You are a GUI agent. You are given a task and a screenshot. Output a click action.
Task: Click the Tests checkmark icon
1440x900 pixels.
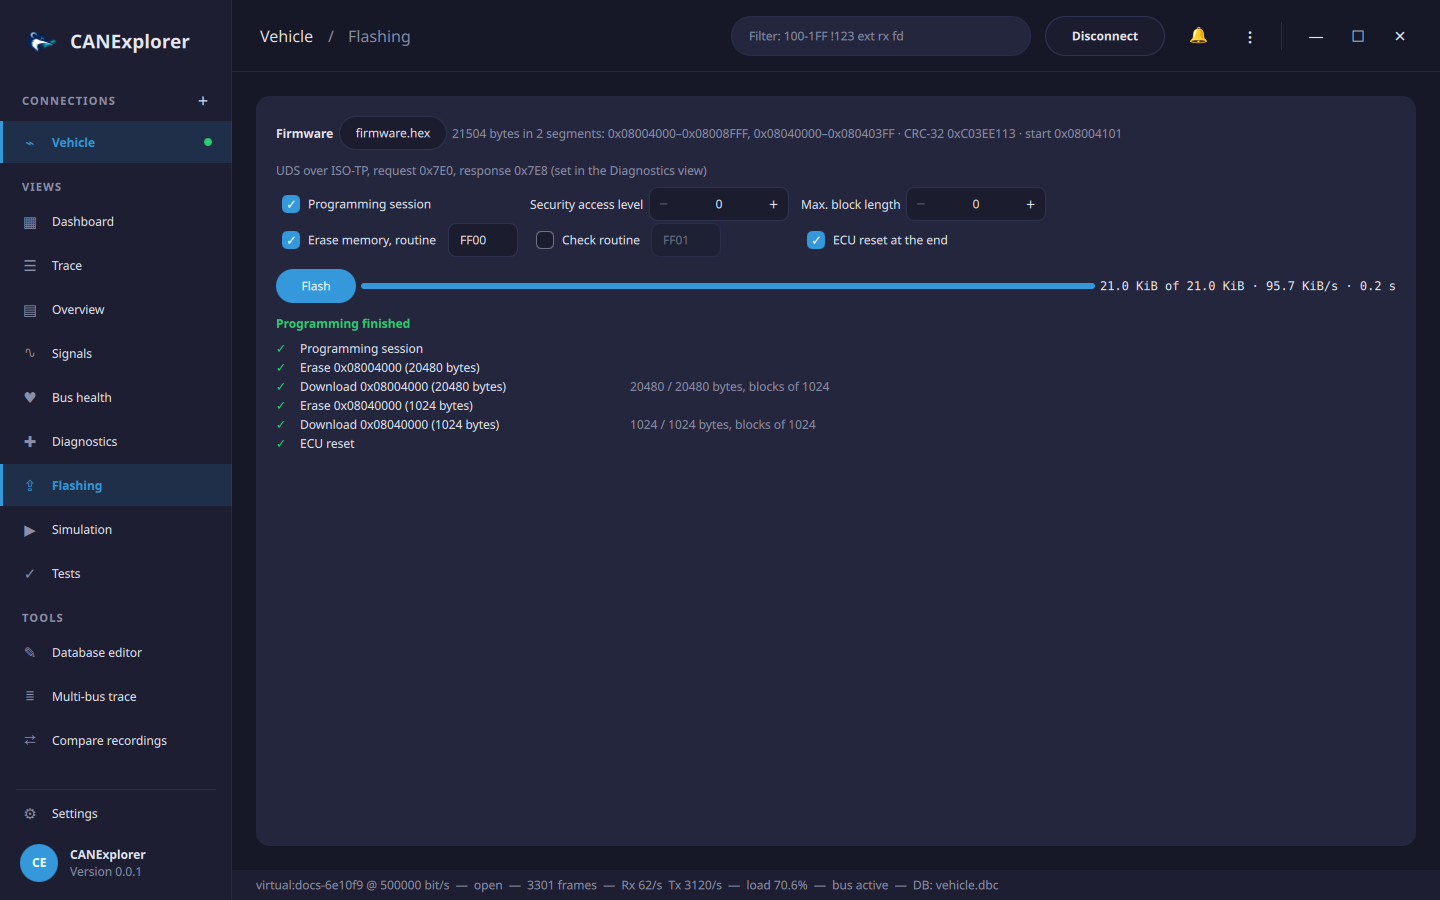click(x=30, y=574)
